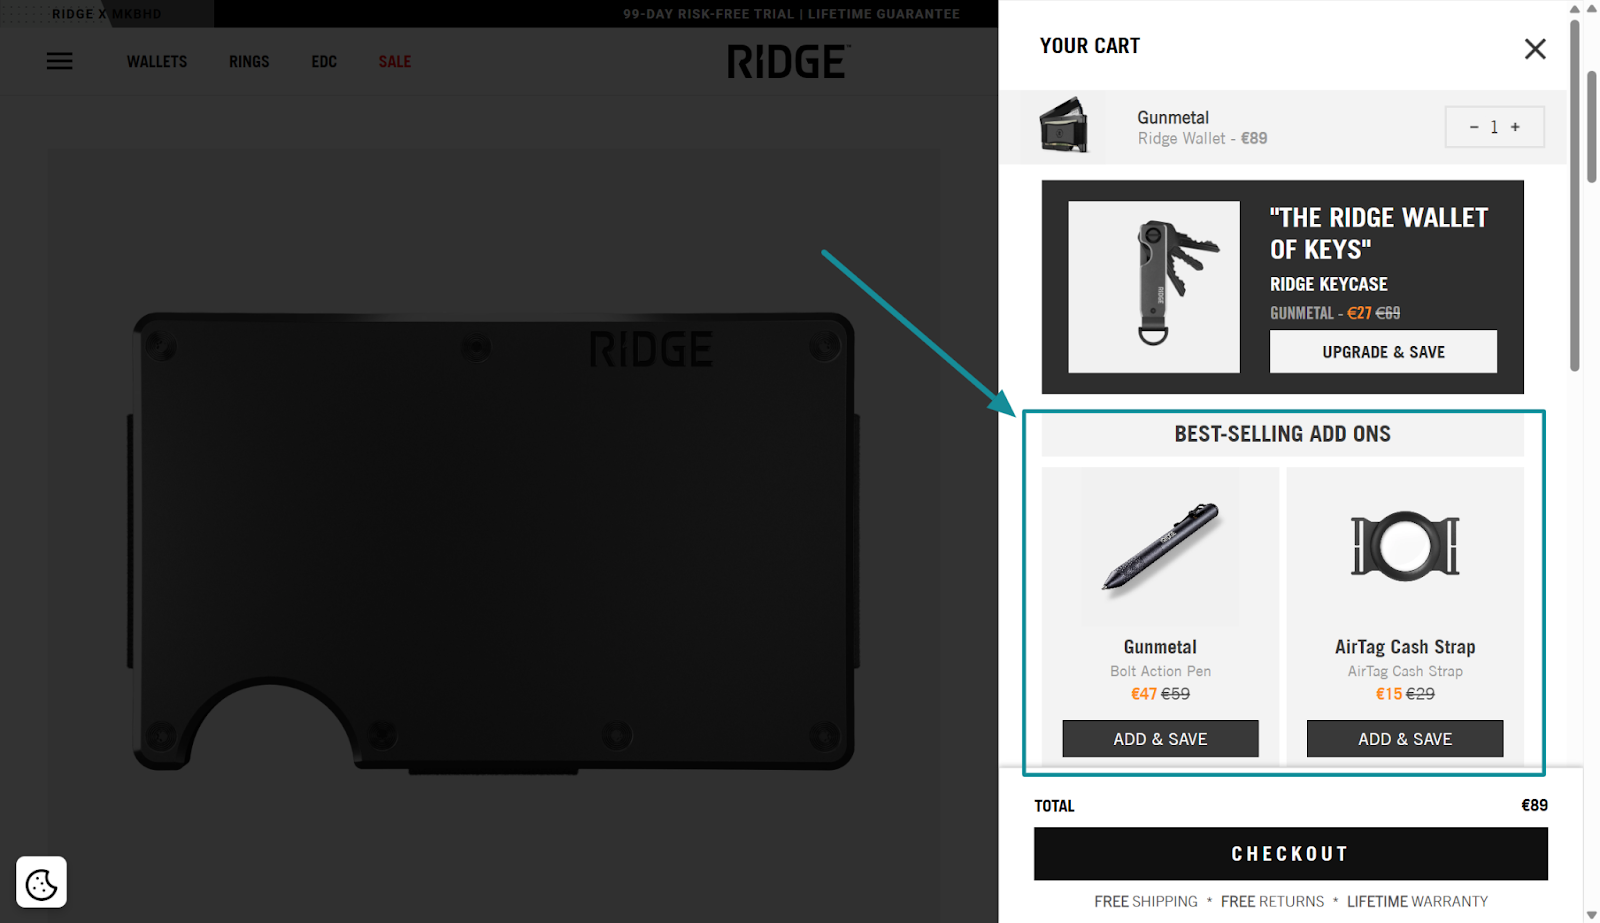This screenshot has height=923, width=1600.
Task: Increase Gunmetal wallet quantity with plus
Action: [1515, 127]
